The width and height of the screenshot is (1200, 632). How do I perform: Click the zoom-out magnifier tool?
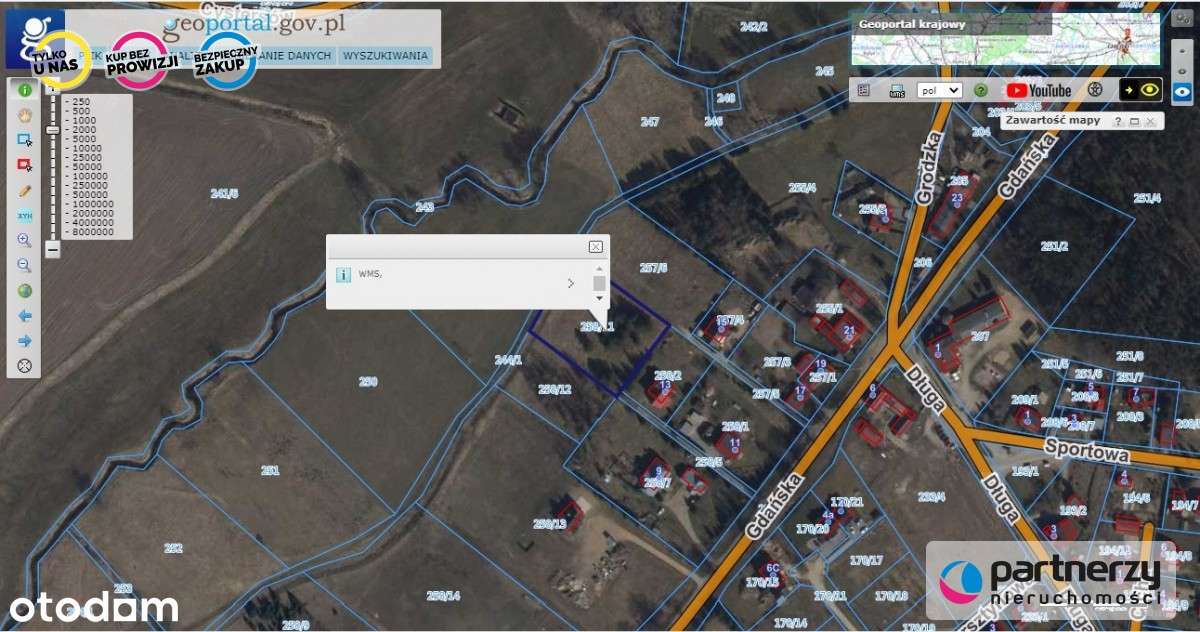25,265
